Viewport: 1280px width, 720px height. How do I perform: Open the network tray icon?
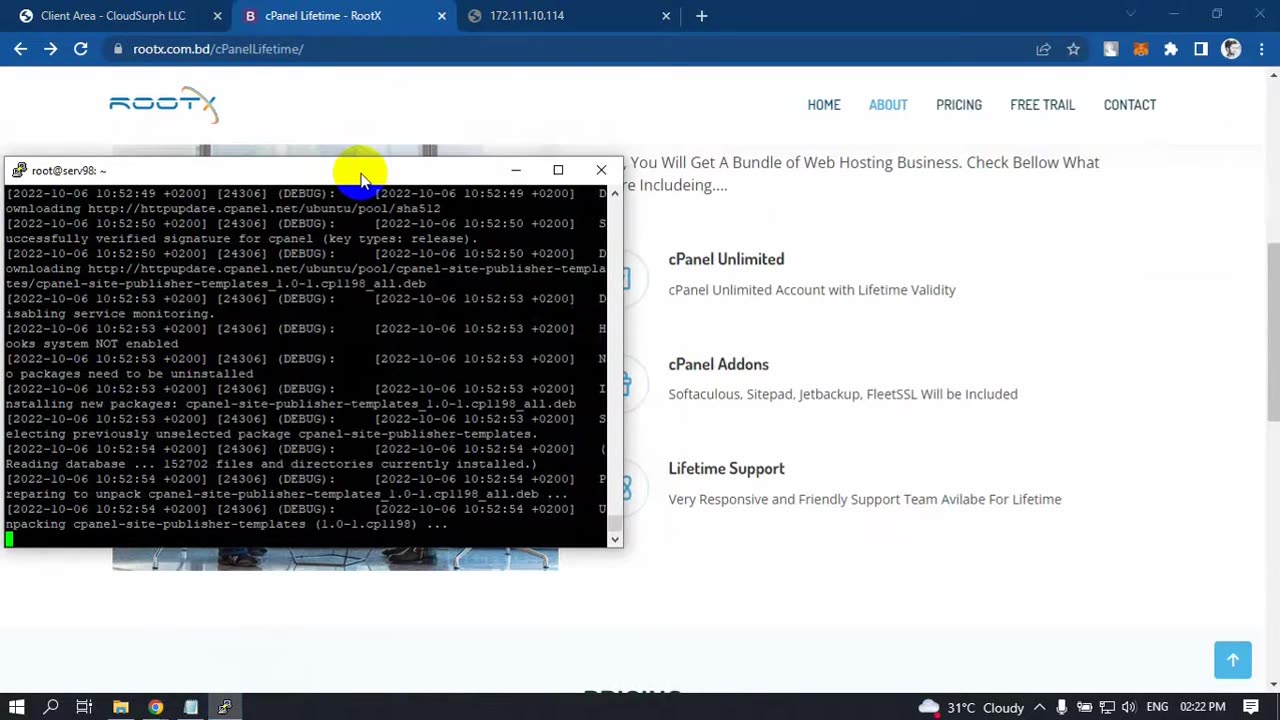point(1107,707)
